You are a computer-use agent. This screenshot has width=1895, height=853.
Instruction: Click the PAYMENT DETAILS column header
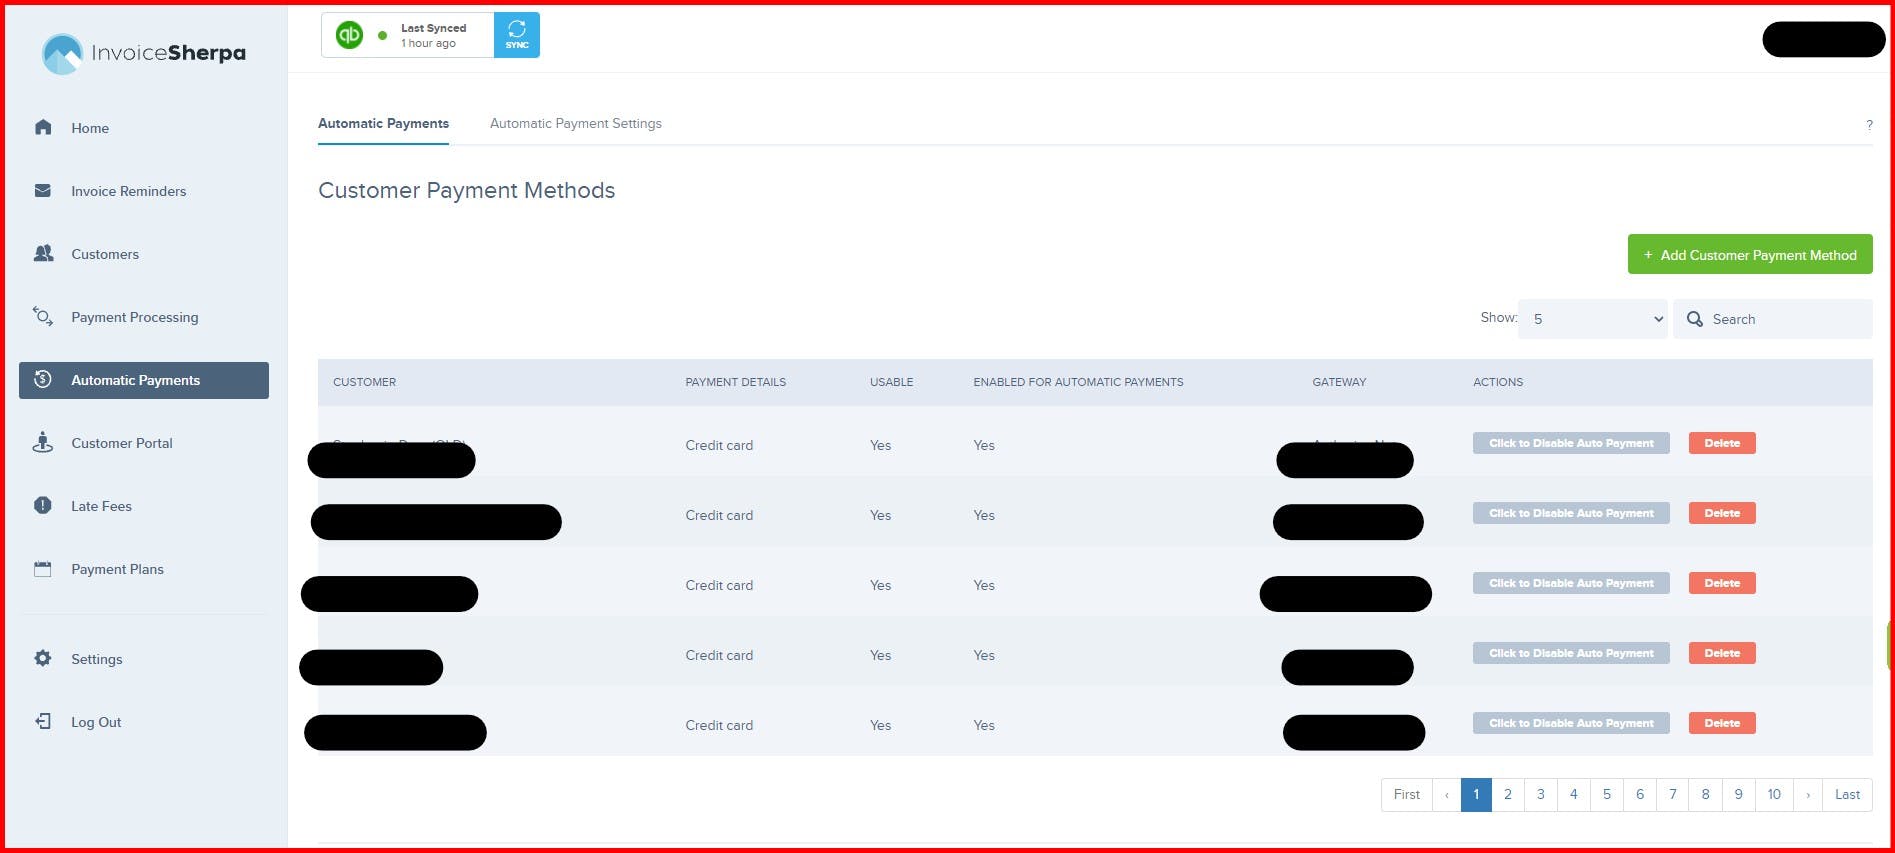click(x=735, y=382)
